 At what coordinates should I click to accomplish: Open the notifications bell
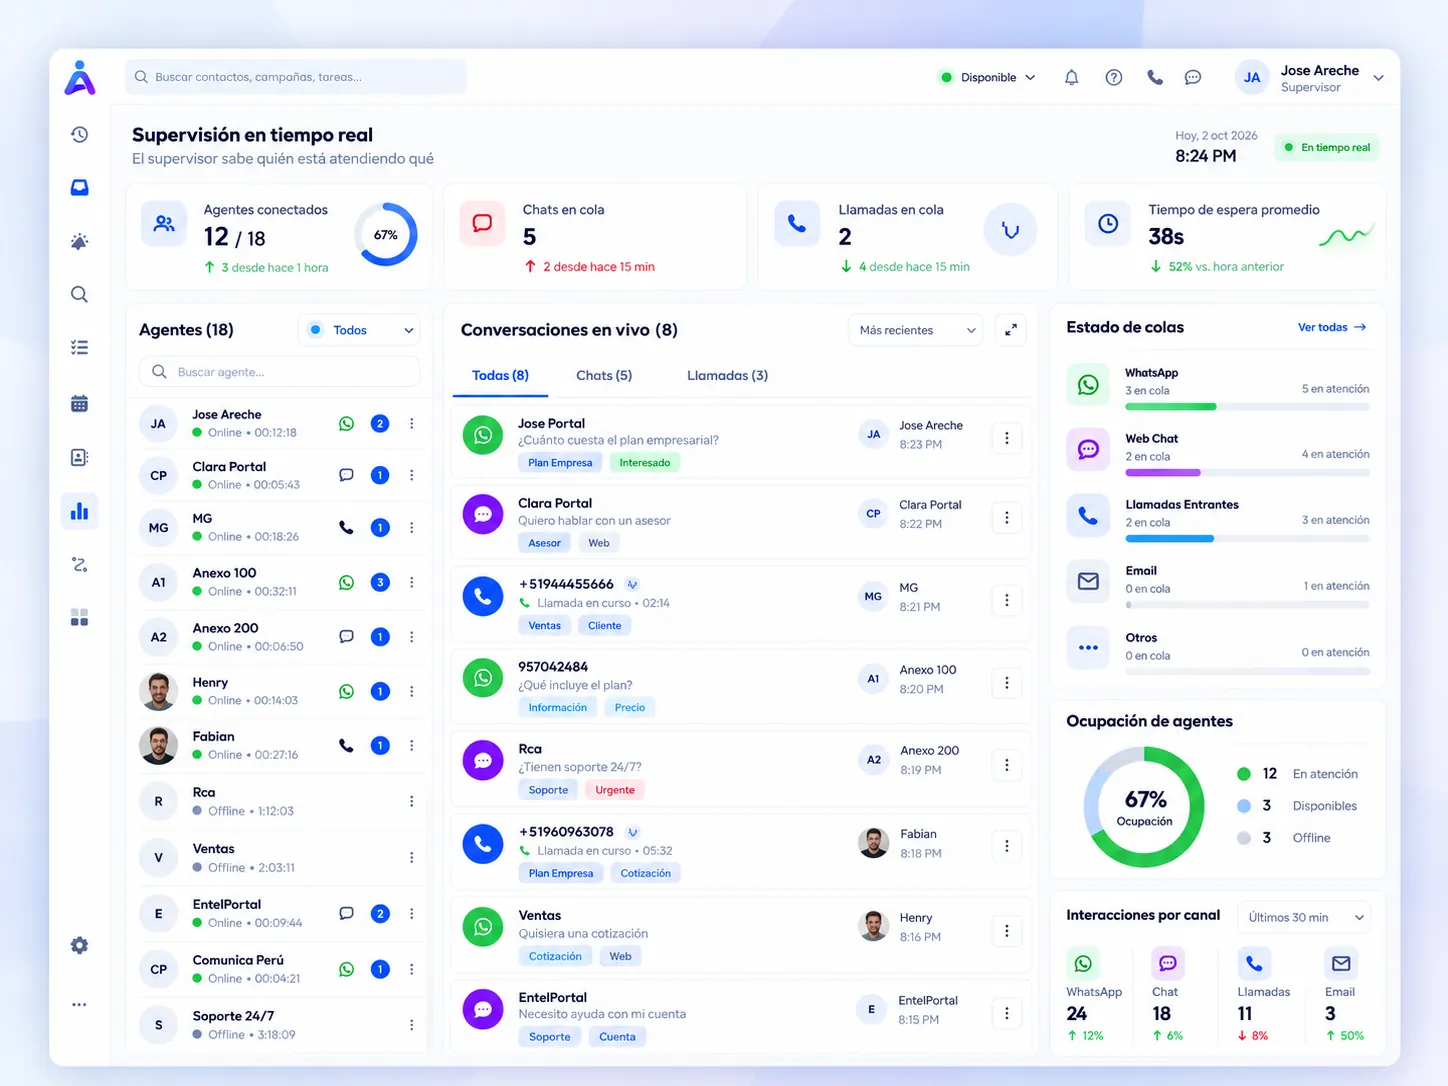1072,78
